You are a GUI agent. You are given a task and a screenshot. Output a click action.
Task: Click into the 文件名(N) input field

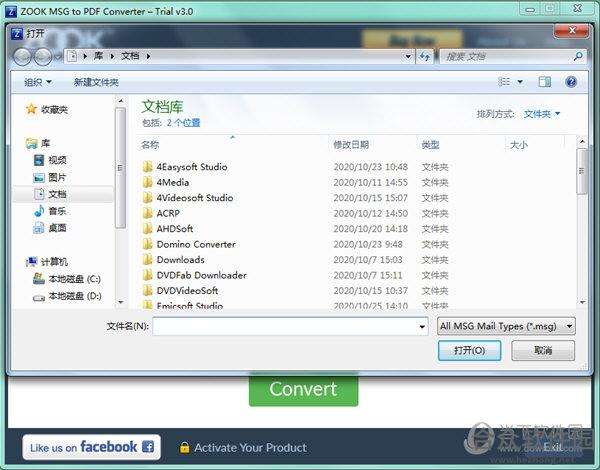(x=290, y=326)
